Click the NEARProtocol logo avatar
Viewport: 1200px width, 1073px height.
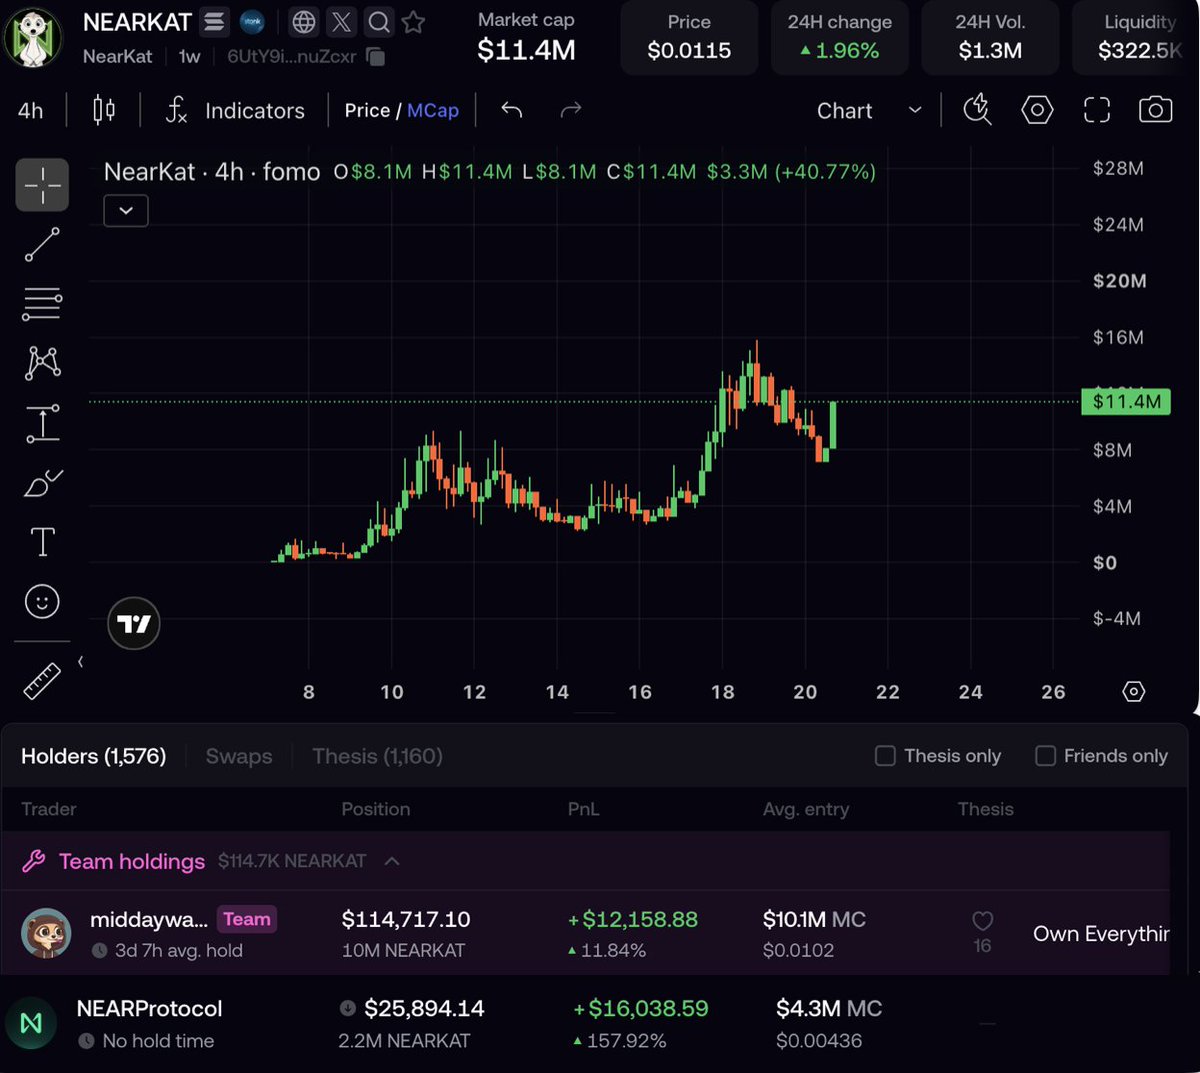tap(31, 1023)
